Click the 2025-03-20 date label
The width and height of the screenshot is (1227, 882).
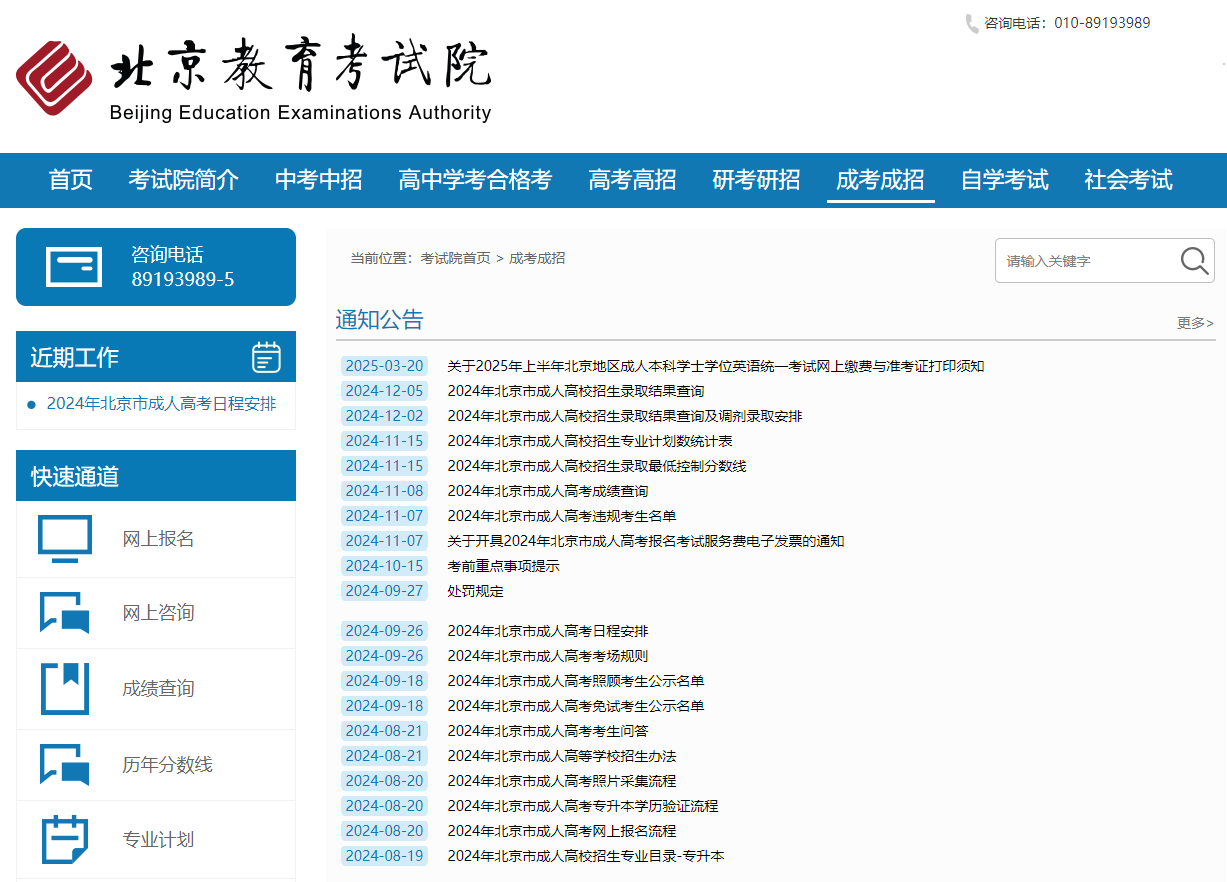tap(384, 366)
